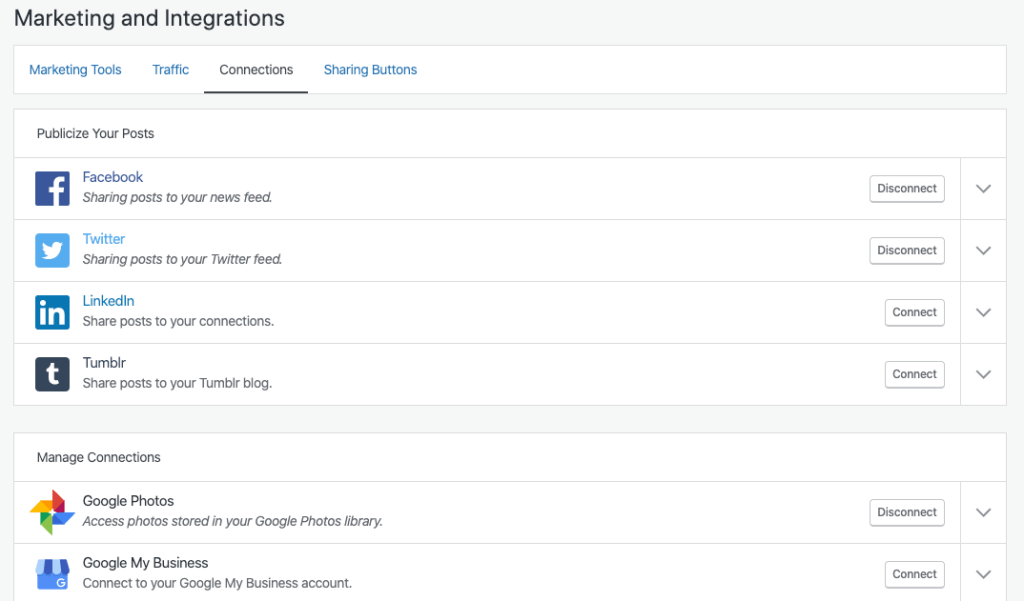Screen dimensions: 1024x601
Task: Expand the Google Photos connection details
Action: click(x=983, y=511)
